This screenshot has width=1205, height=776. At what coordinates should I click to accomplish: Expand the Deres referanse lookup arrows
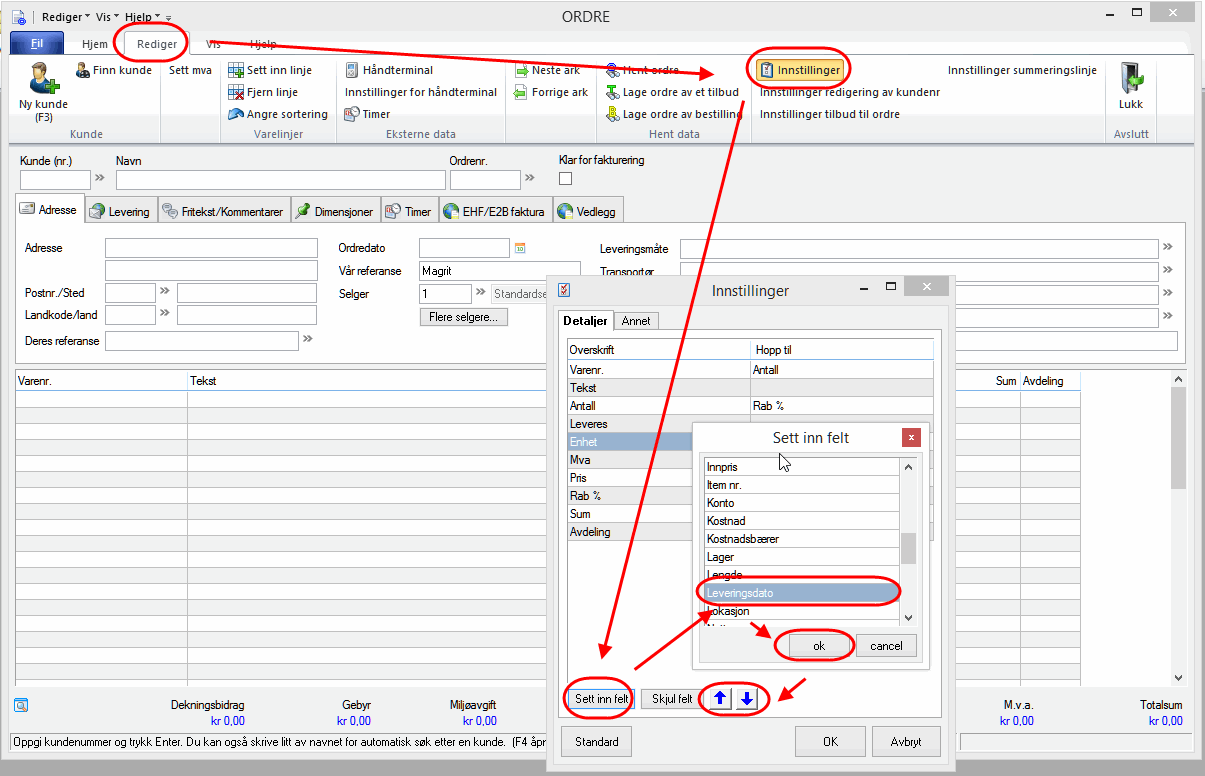(x=308, y=340)
